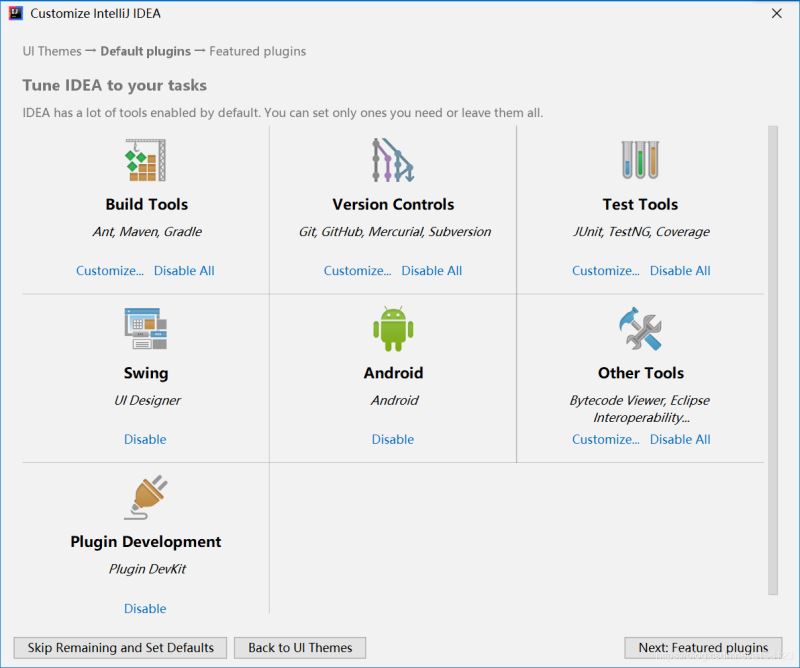
Task: Disable the Android plugin
Action: tap(393, 440)
